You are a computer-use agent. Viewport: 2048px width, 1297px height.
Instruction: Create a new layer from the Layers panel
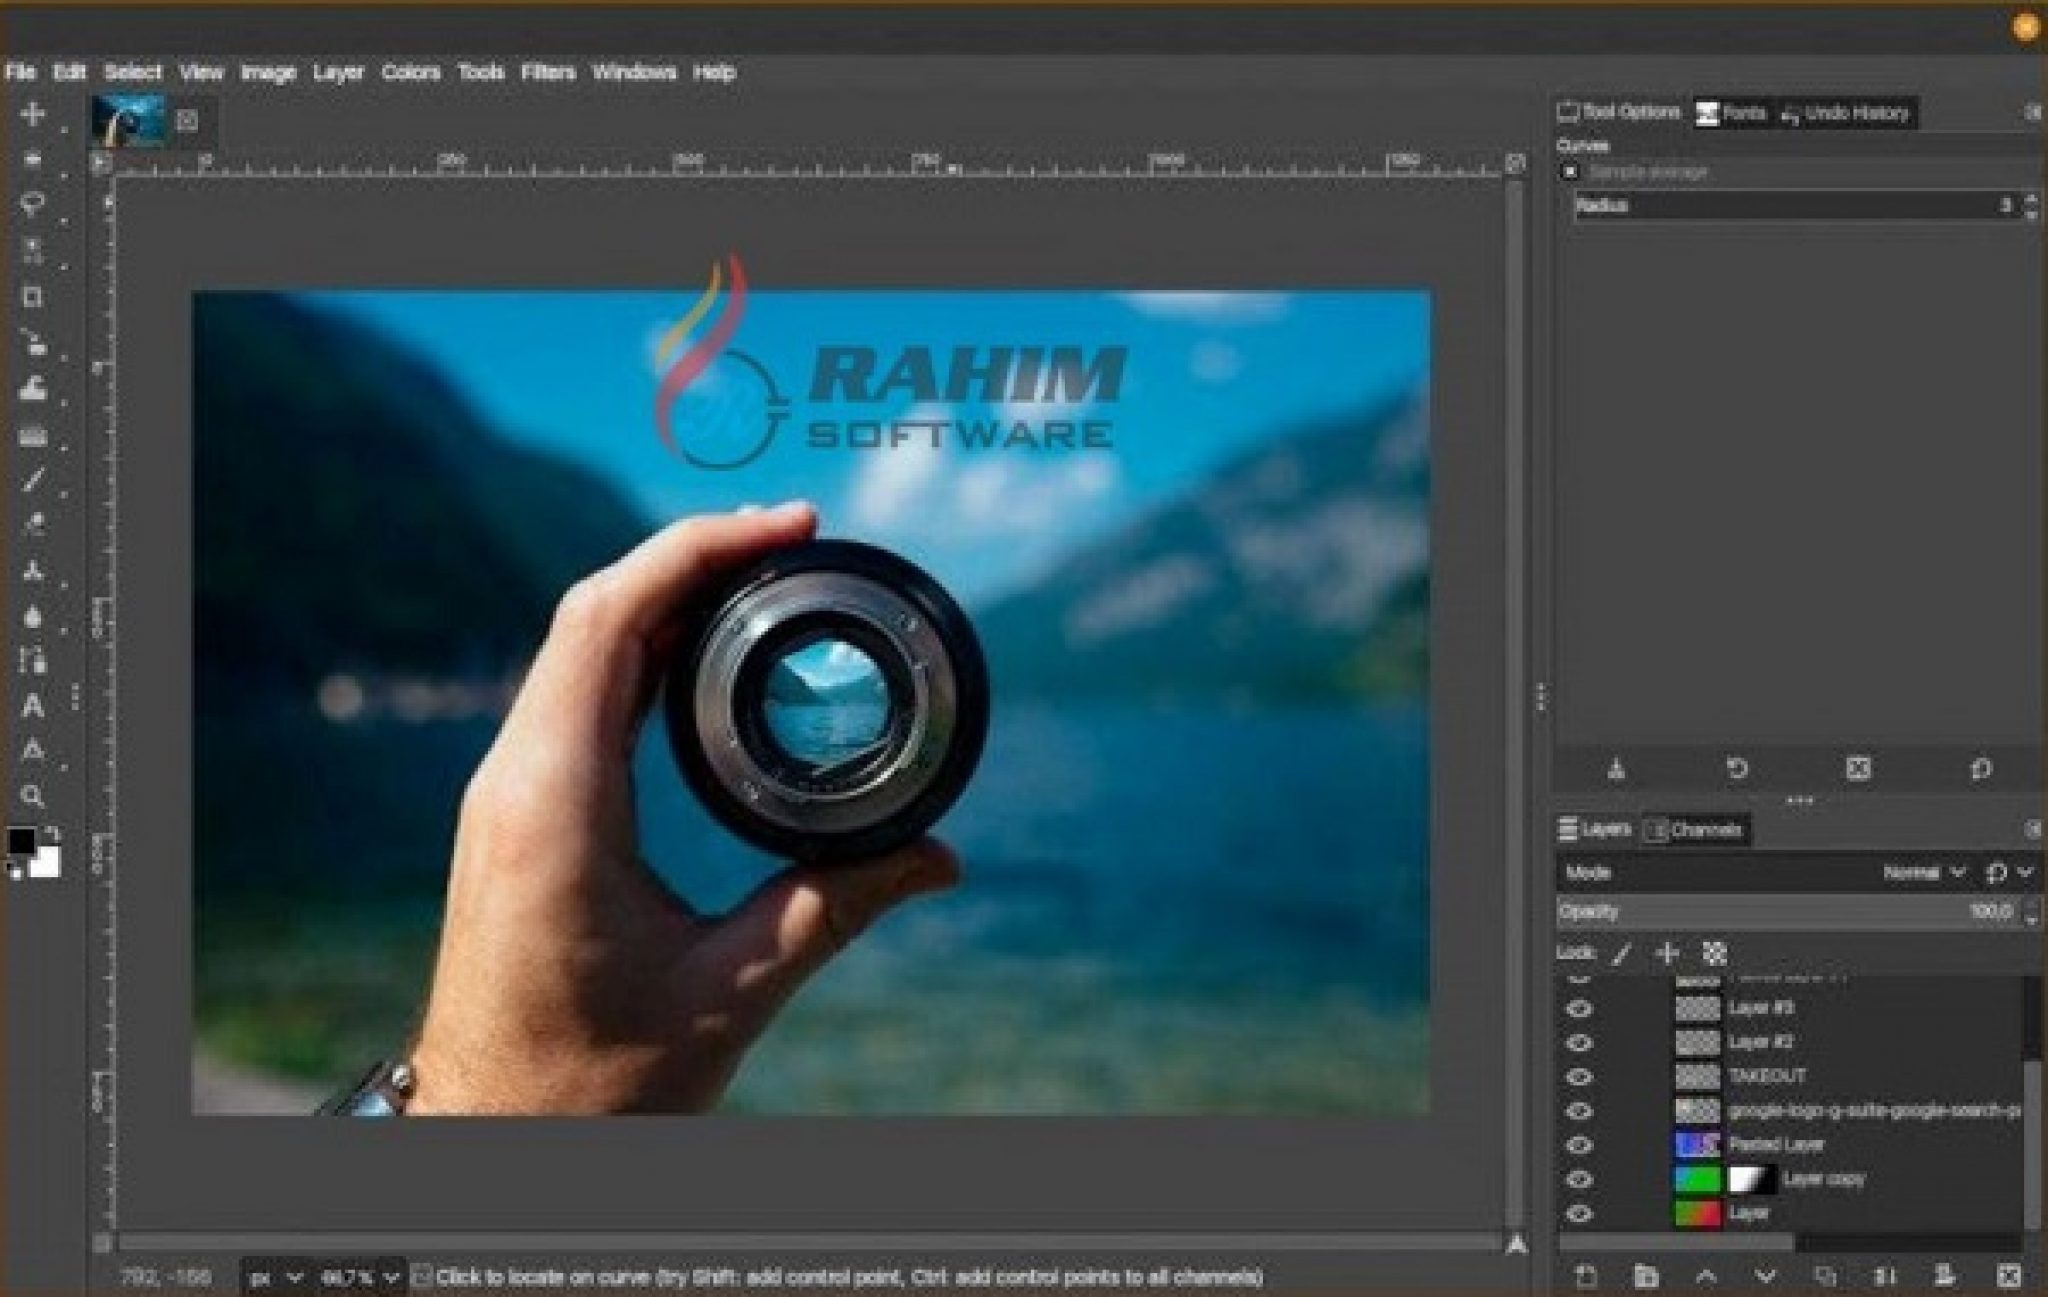pos(1587,1276)
